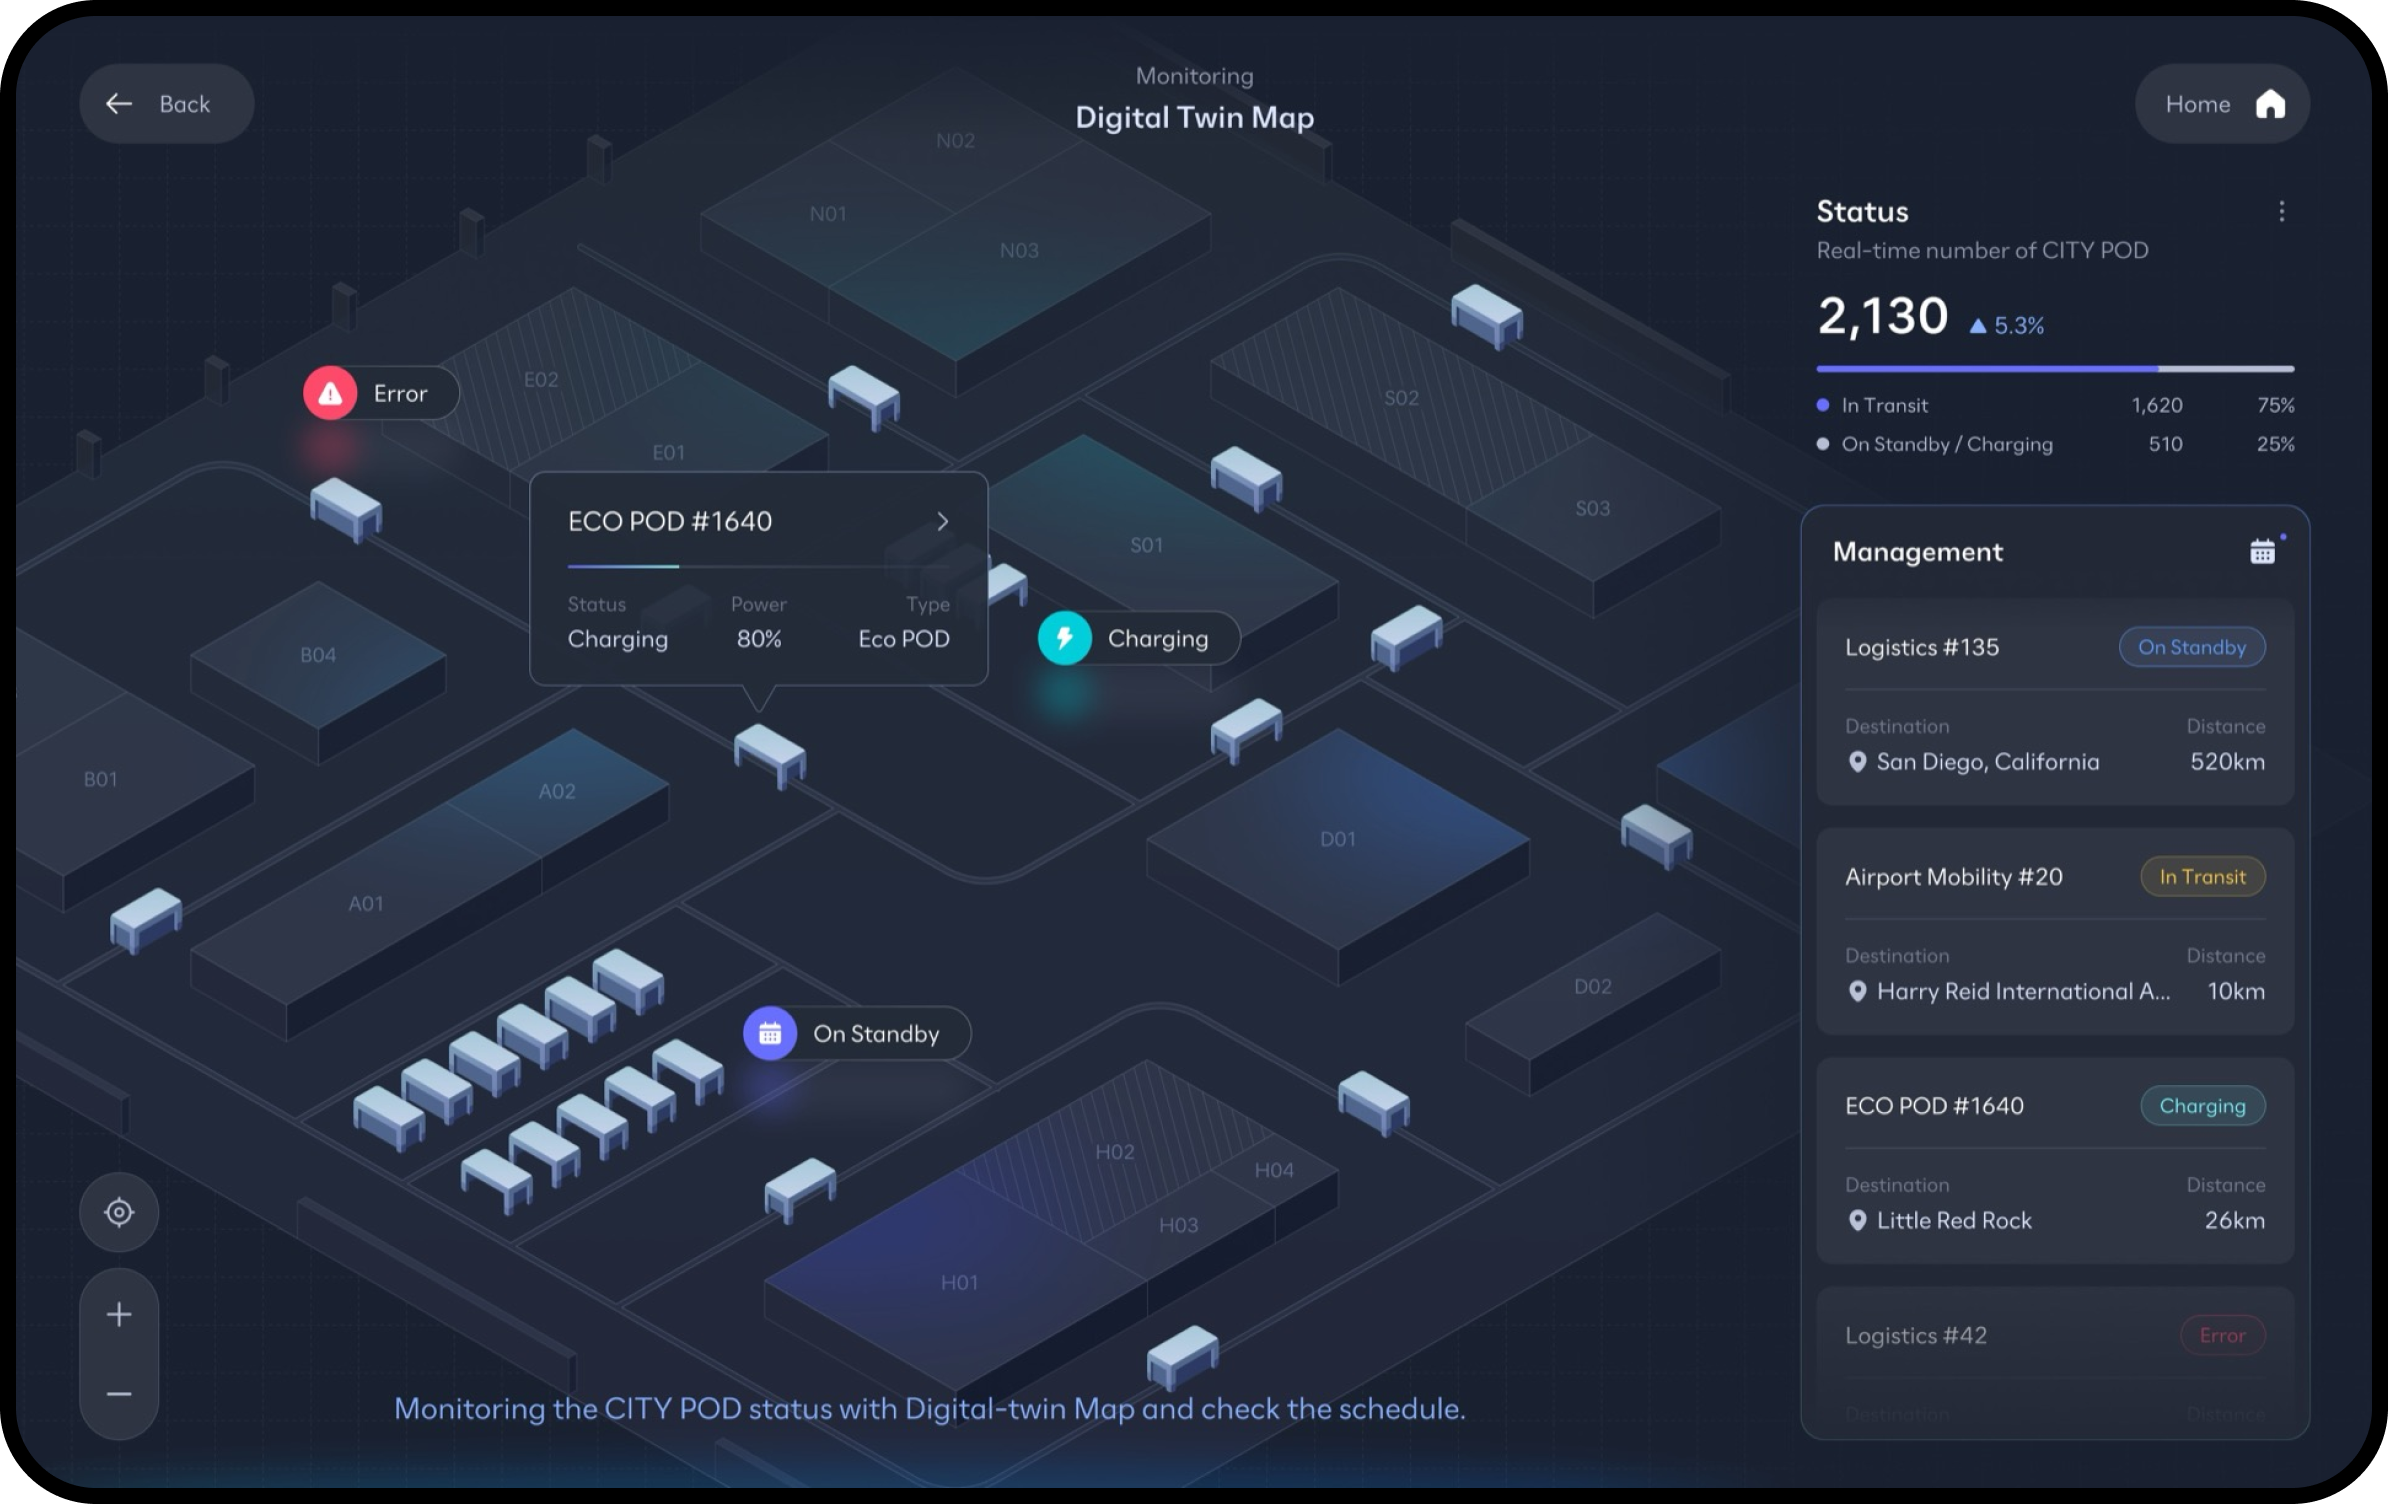Open the Status three-dot menu
Image resolution: width=2388 pixels, height=1504 pixels.
coord(2281,211)
